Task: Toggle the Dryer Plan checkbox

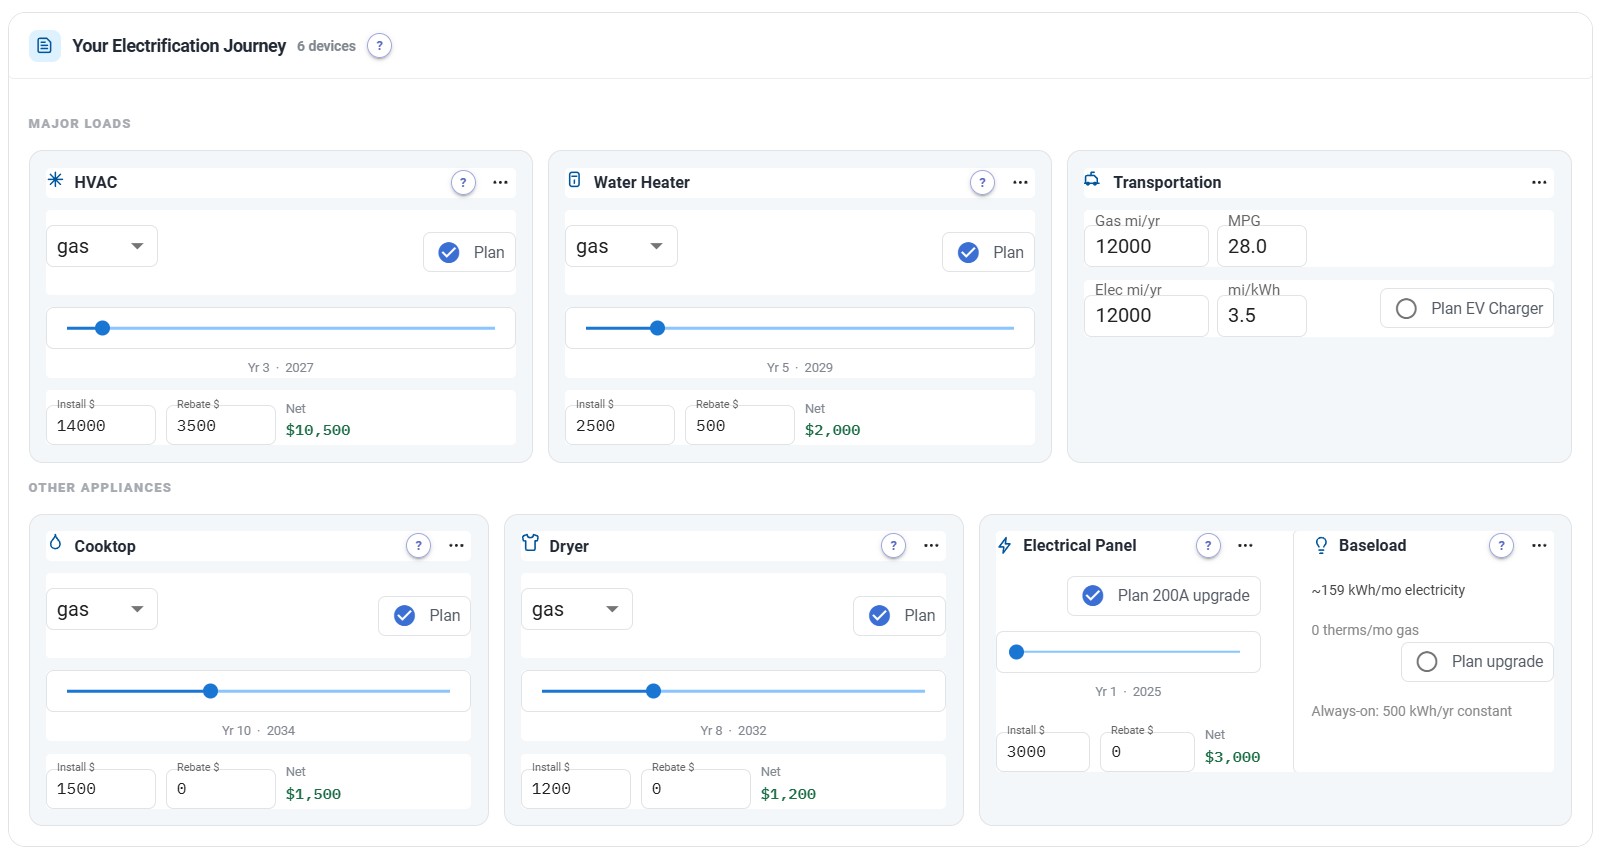Action: pos(900,615)
